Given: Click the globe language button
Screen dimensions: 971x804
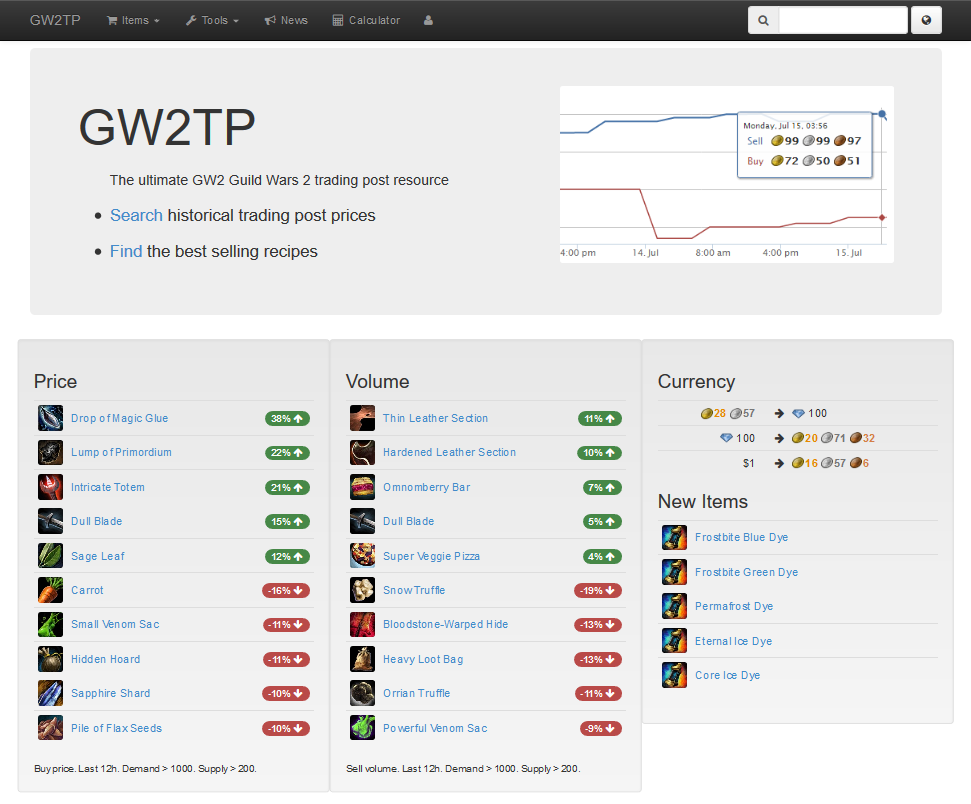Looking at the screenshot, I should click(x=926, y=20).
